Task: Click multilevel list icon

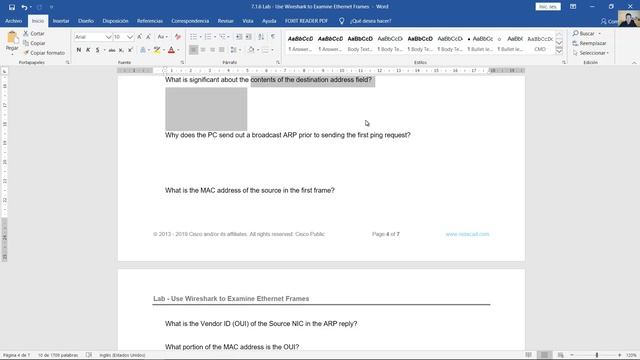Action: pos(223,37)
